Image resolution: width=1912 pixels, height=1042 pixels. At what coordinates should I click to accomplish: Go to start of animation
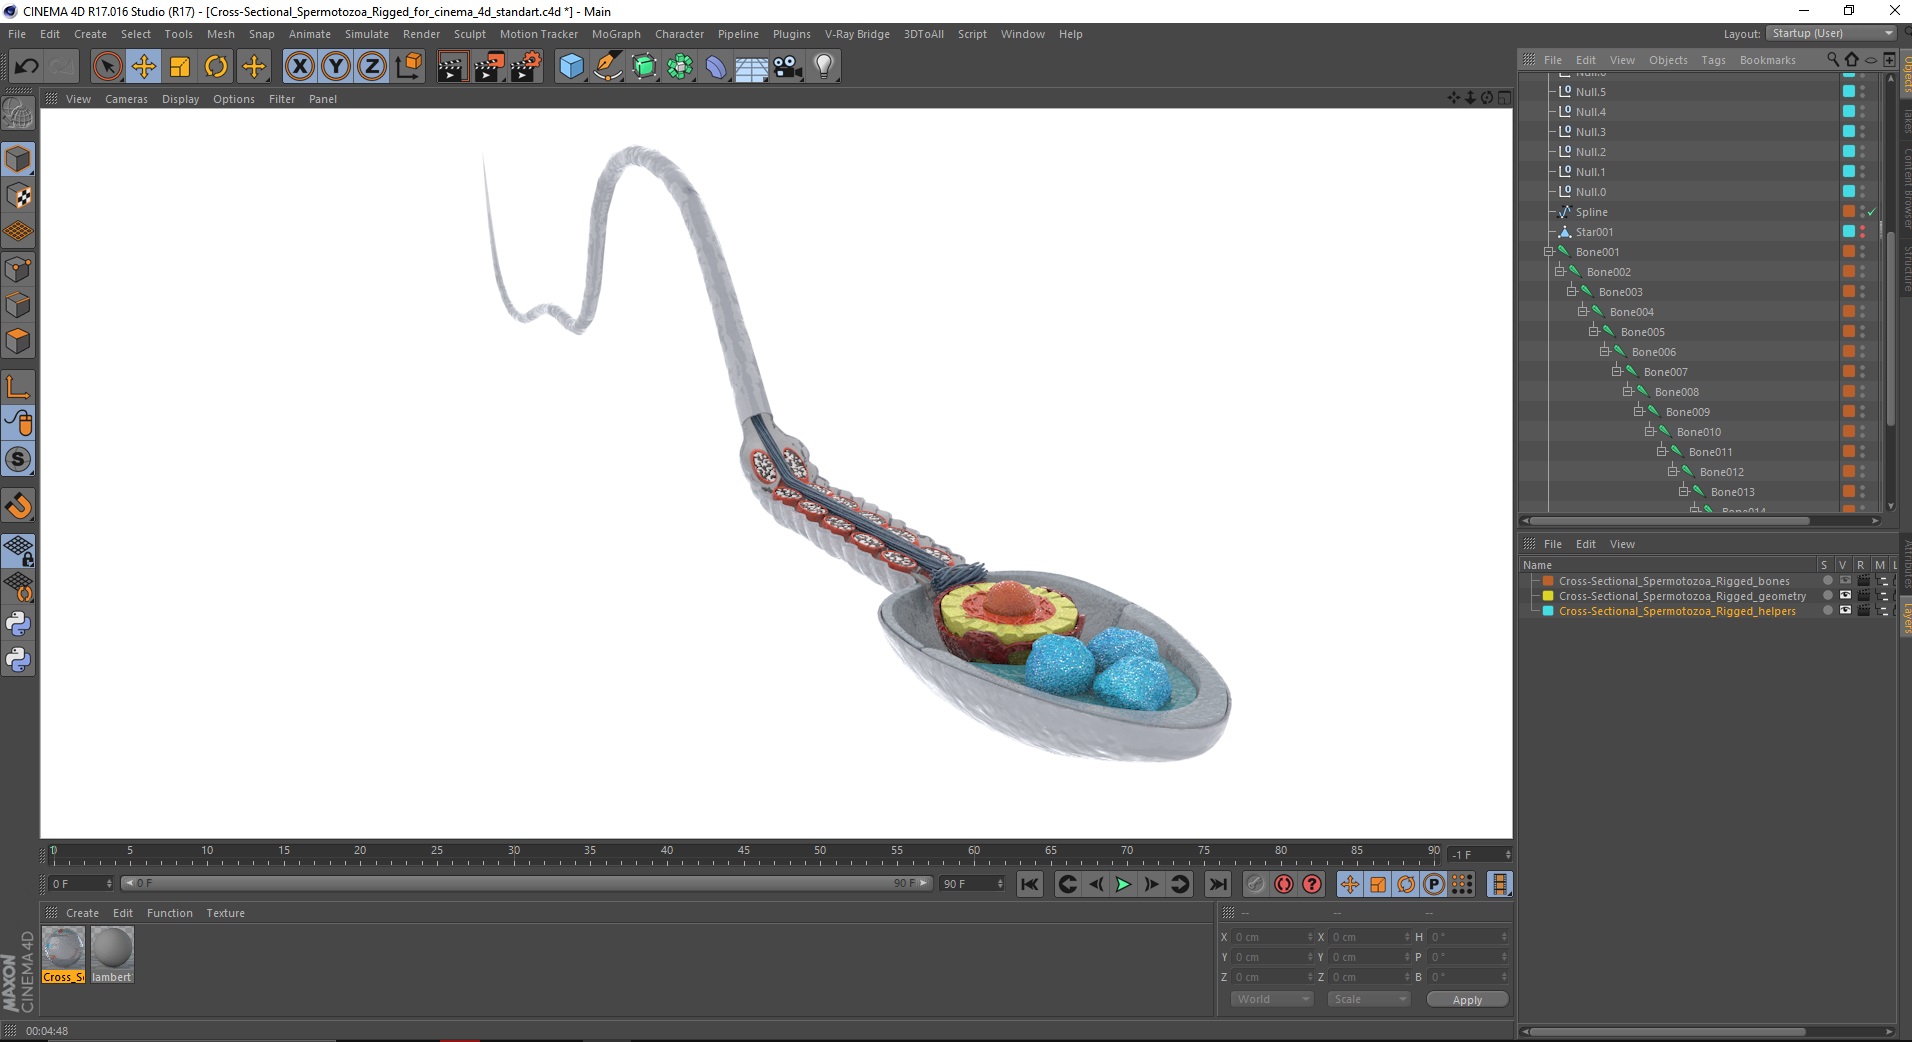tap(1029, 884)
